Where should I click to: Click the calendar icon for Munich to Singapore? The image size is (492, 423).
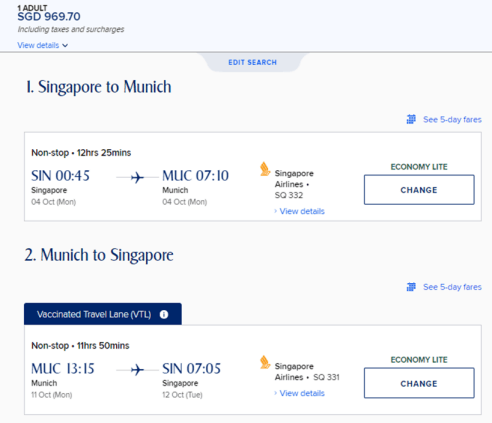tap(411, 287)
